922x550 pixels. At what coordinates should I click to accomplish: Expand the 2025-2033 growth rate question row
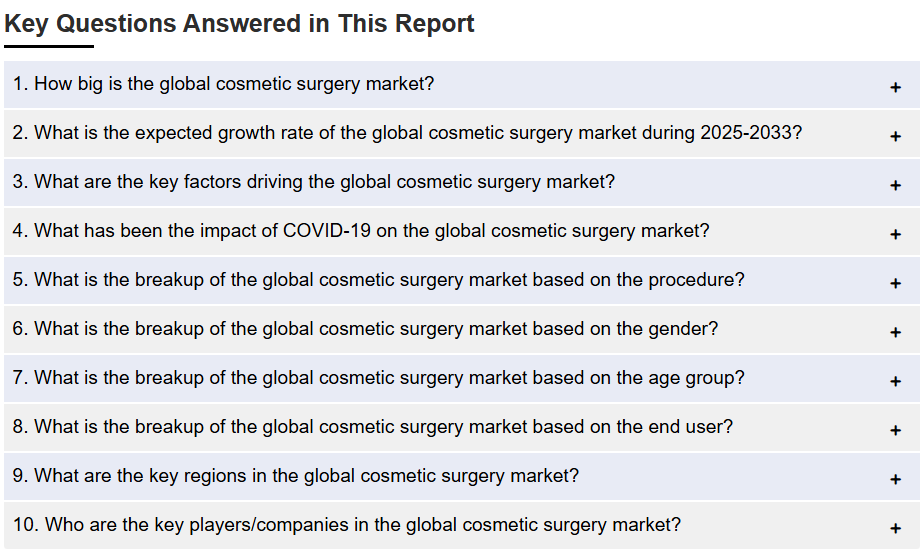click(462, 133)
